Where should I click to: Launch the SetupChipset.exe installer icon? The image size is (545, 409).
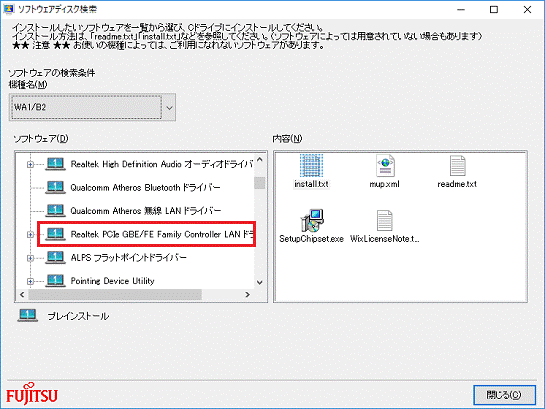312,221
